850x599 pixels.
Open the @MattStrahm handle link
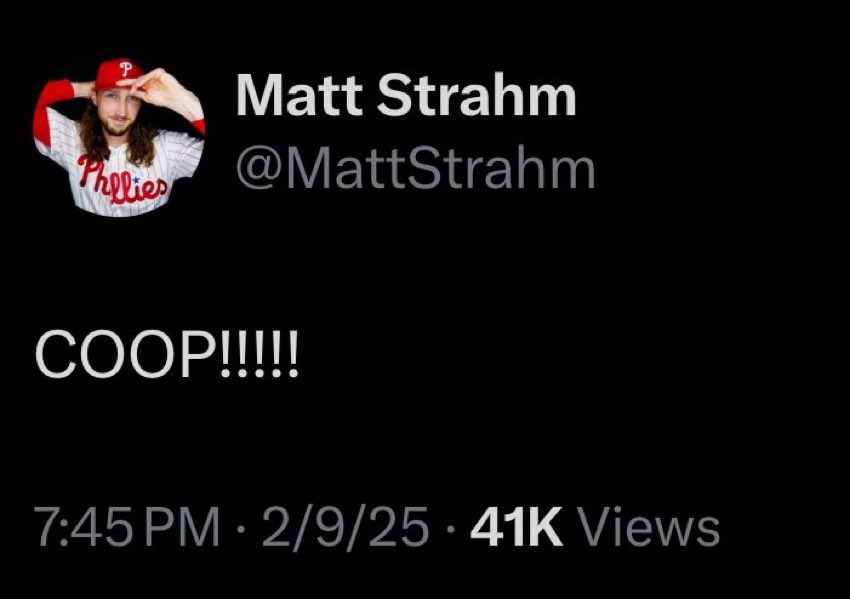click(416, 170)
